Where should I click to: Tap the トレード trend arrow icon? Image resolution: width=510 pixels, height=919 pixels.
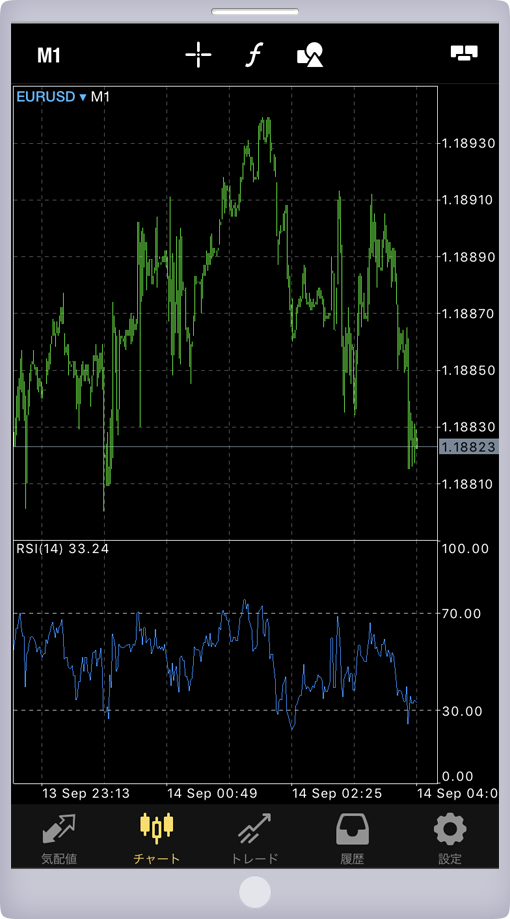(254, 829)
